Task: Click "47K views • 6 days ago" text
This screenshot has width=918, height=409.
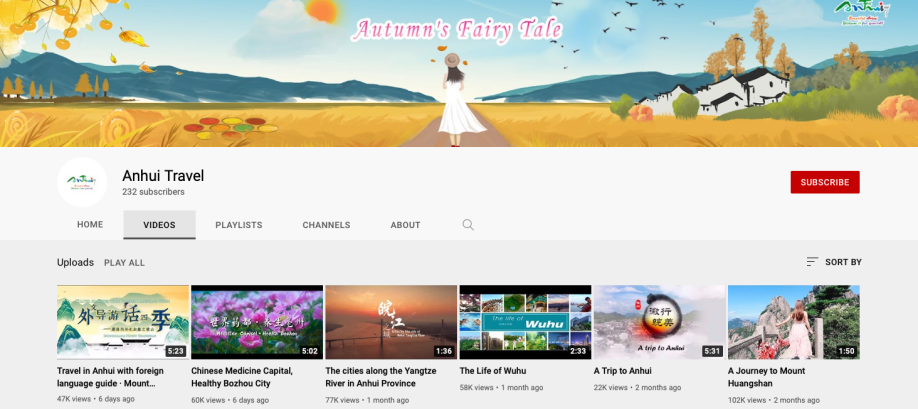Action: [x=95, y=399]
